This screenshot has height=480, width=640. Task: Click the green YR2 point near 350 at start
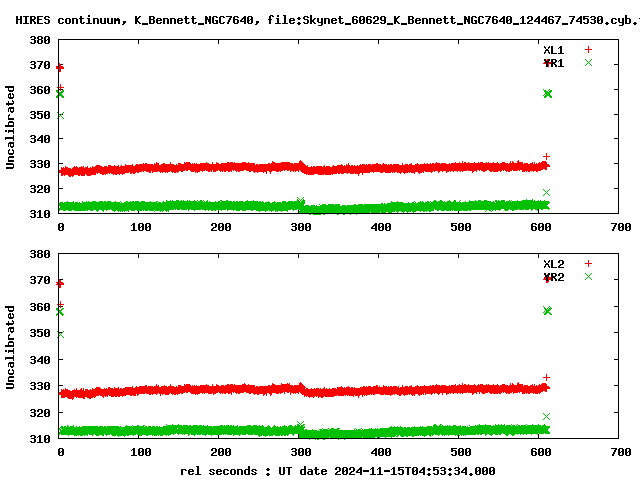61,335
